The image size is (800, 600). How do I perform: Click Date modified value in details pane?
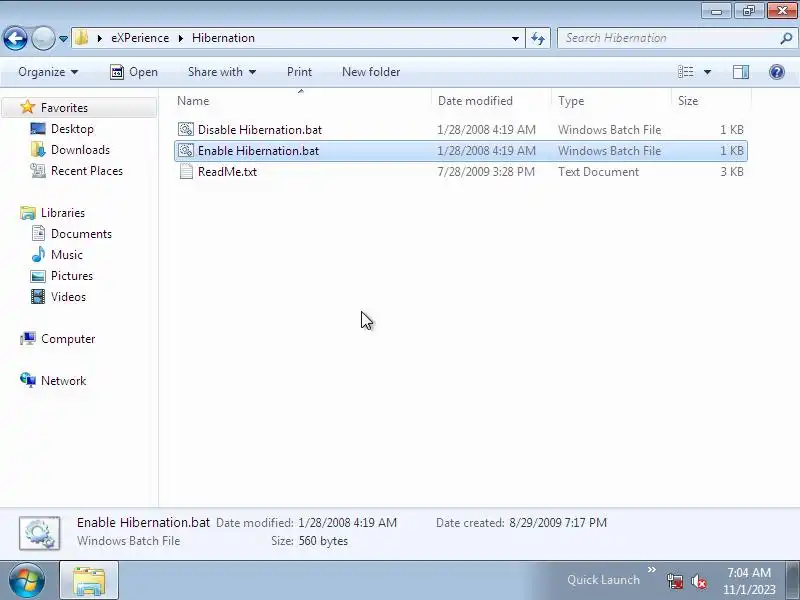tap(347, 522)
